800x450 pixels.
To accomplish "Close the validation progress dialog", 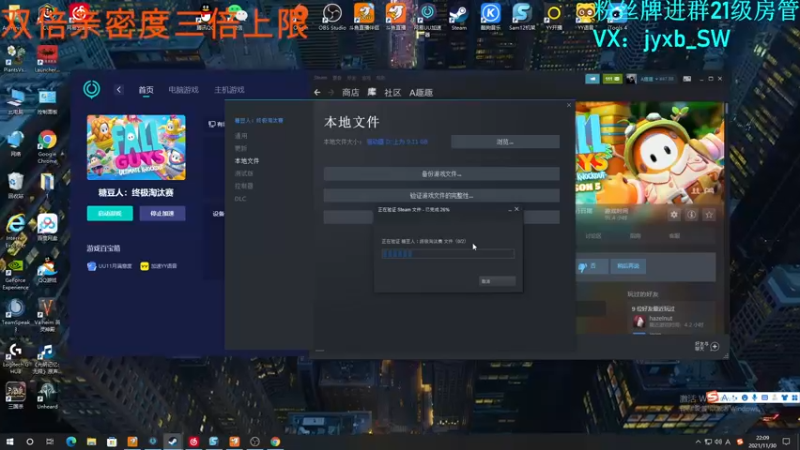I will point(517,209).
